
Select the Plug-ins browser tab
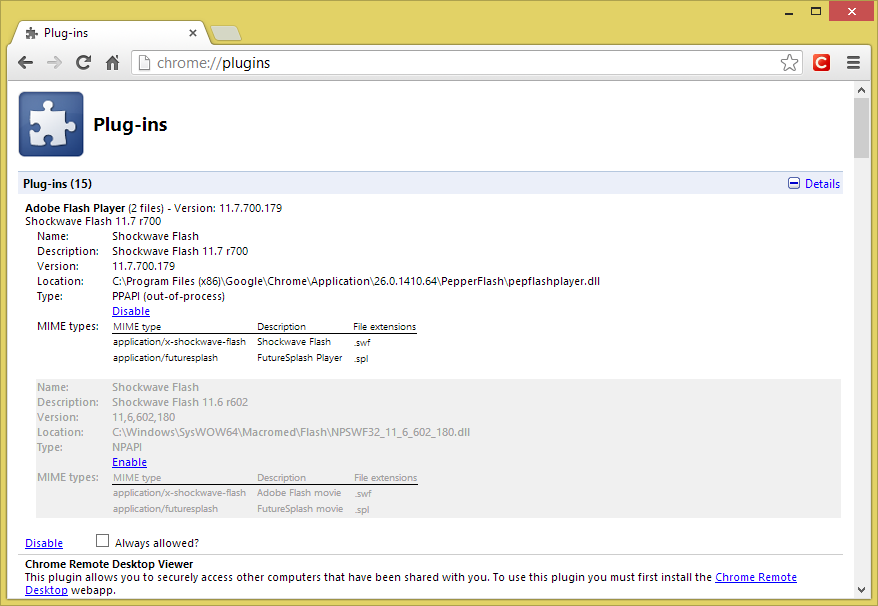tap(111, 33)
